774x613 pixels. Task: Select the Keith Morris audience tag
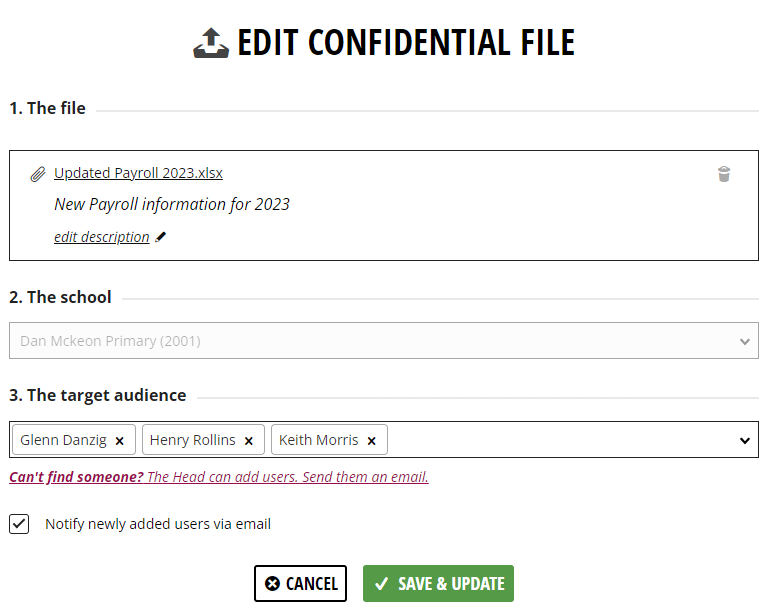(318, 440)
